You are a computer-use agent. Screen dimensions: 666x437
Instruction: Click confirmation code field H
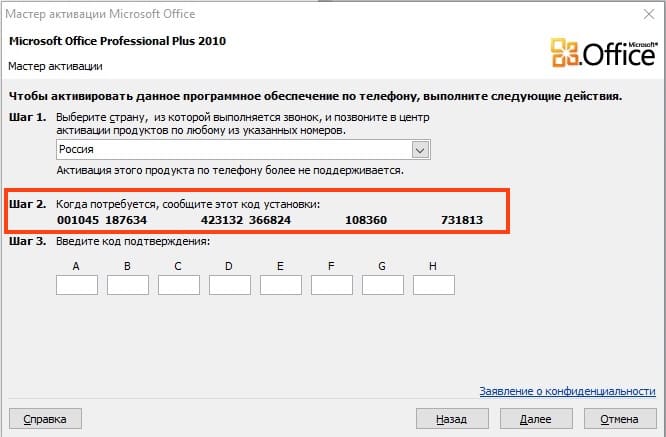(434, 285)
